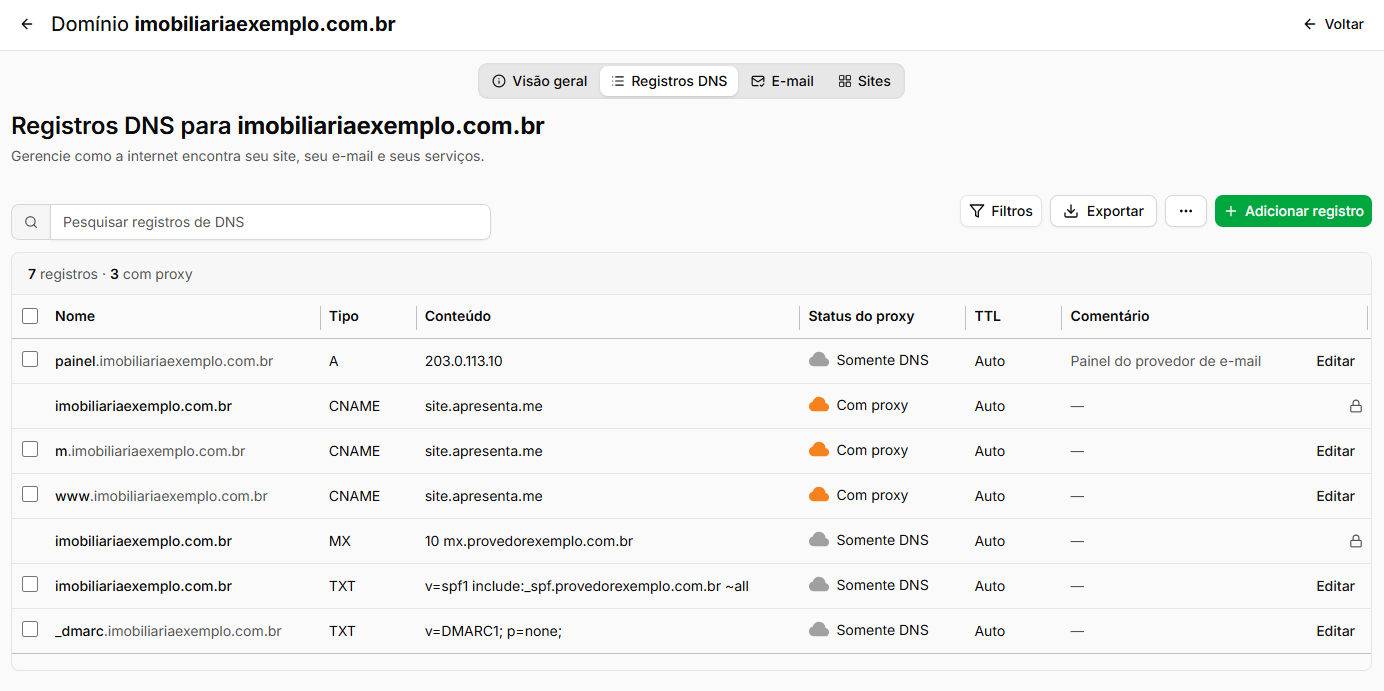Screen dimensions: 1384x691
Task: Focus the Pesquisar registros de DNS field
Action: (x=270, y=222)
